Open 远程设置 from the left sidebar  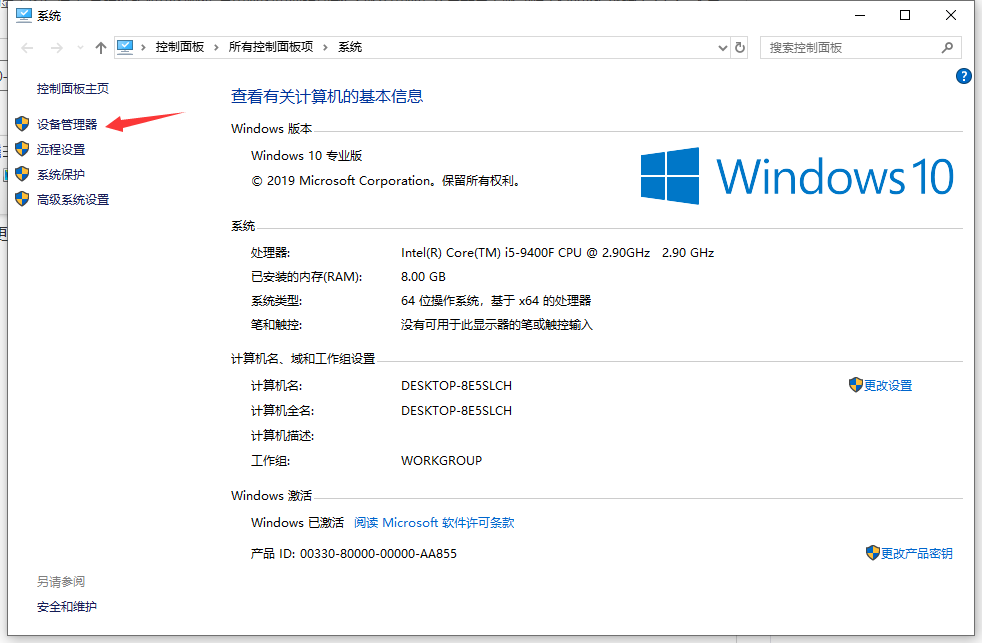point(61,149)
